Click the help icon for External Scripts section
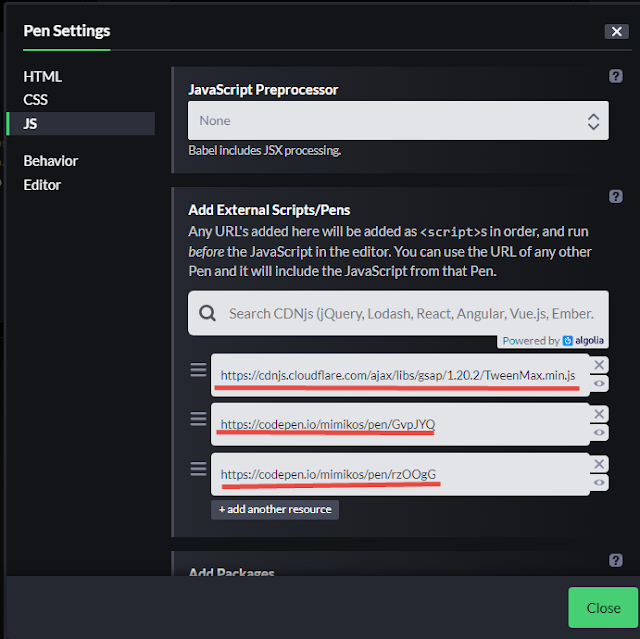The height and width of the screenshot is (639, 640). click(616, 197)
